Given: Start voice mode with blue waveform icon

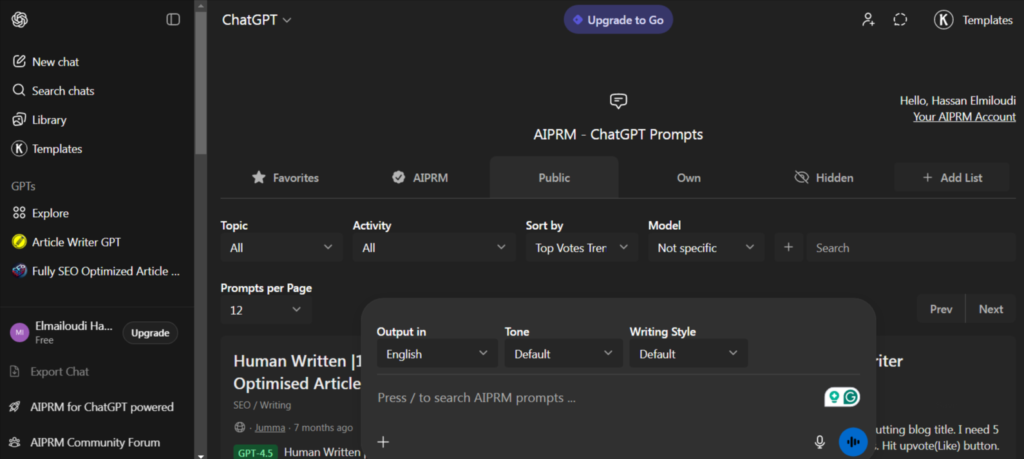Looking at the screenshot, I should click(x=852, y=441).
